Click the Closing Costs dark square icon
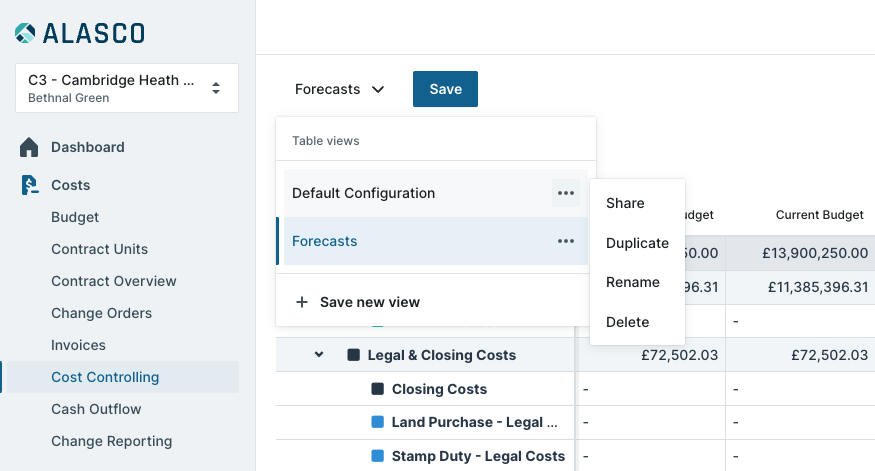The image size is (875, 471). click(x=378, y=389)
